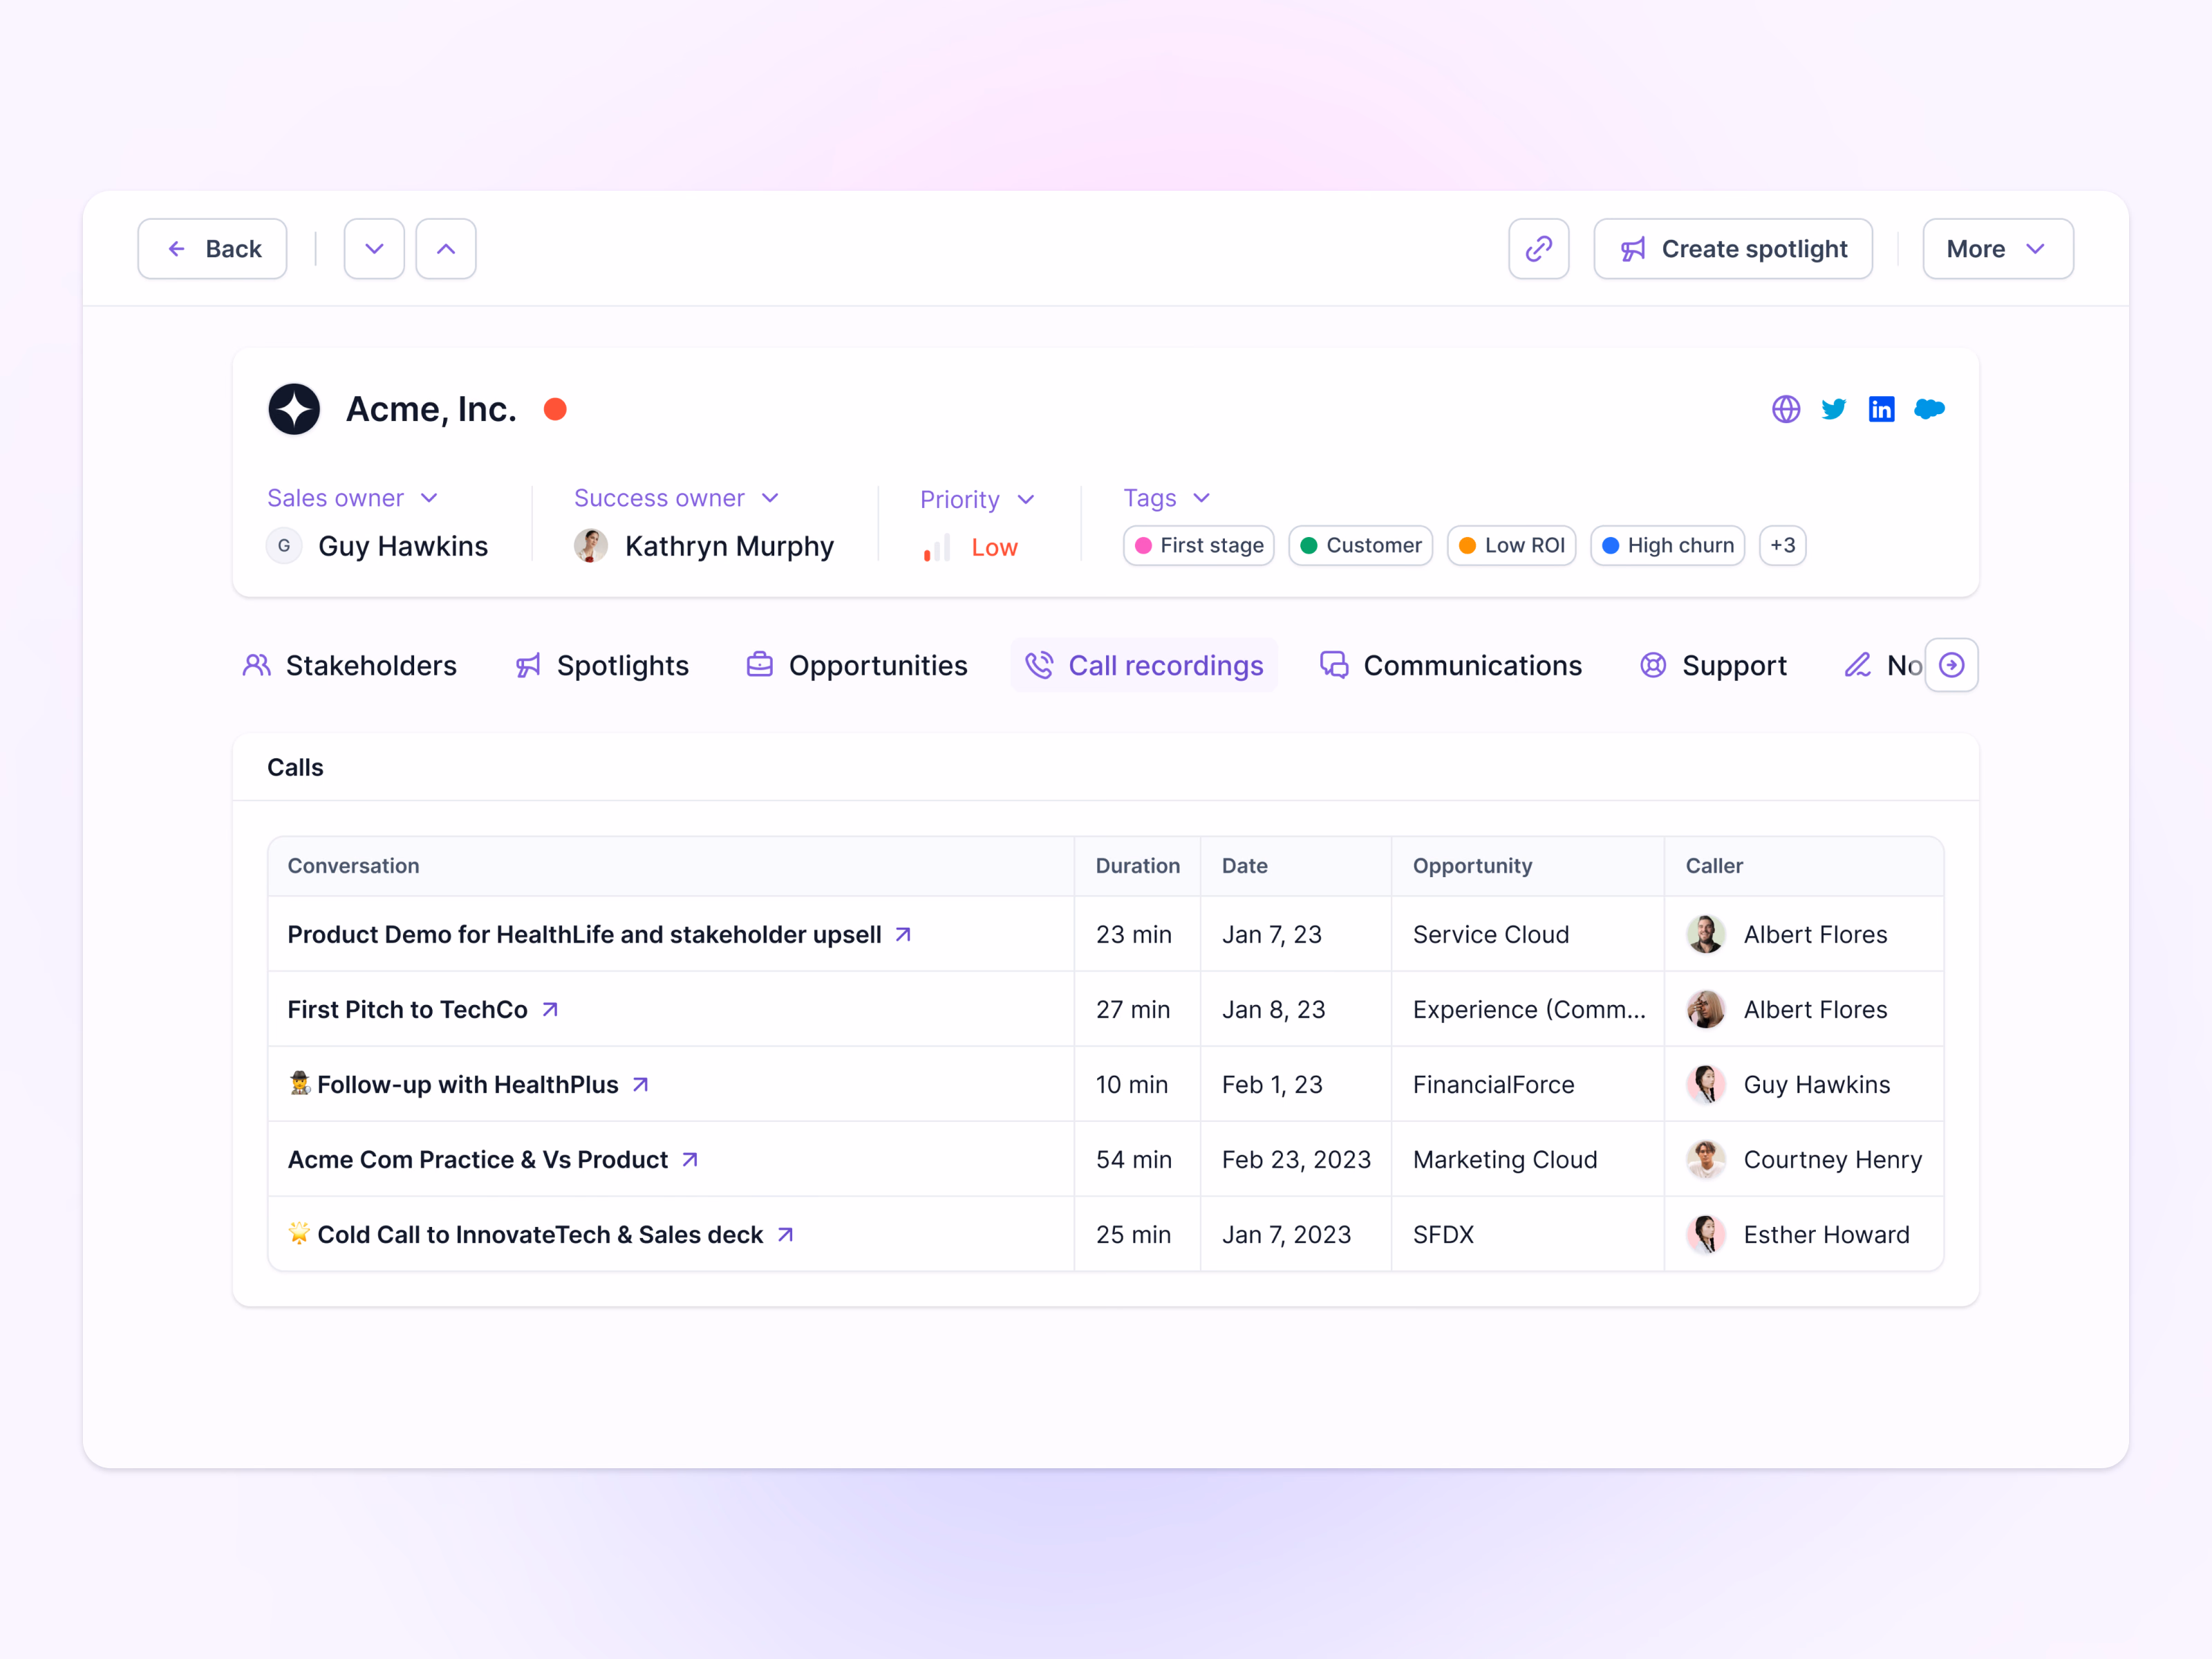Open external link arrow for Follow-up with HealthPlus
This screenshot has height=1659, width=2212.
[x=641, y=1084]
